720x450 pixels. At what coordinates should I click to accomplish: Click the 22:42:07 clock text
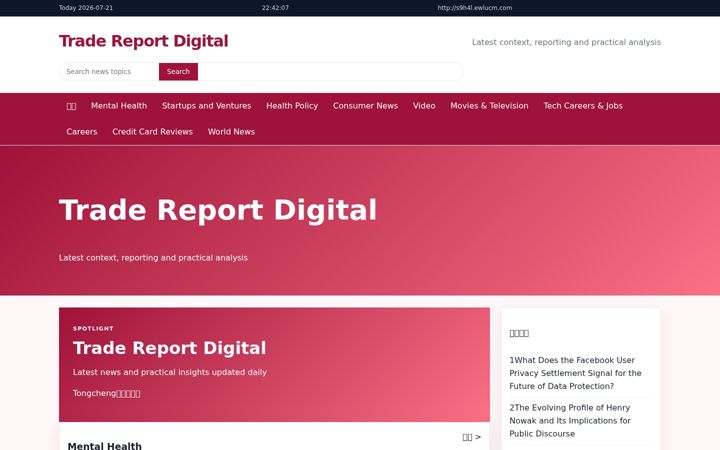click(x=275, y=8)
